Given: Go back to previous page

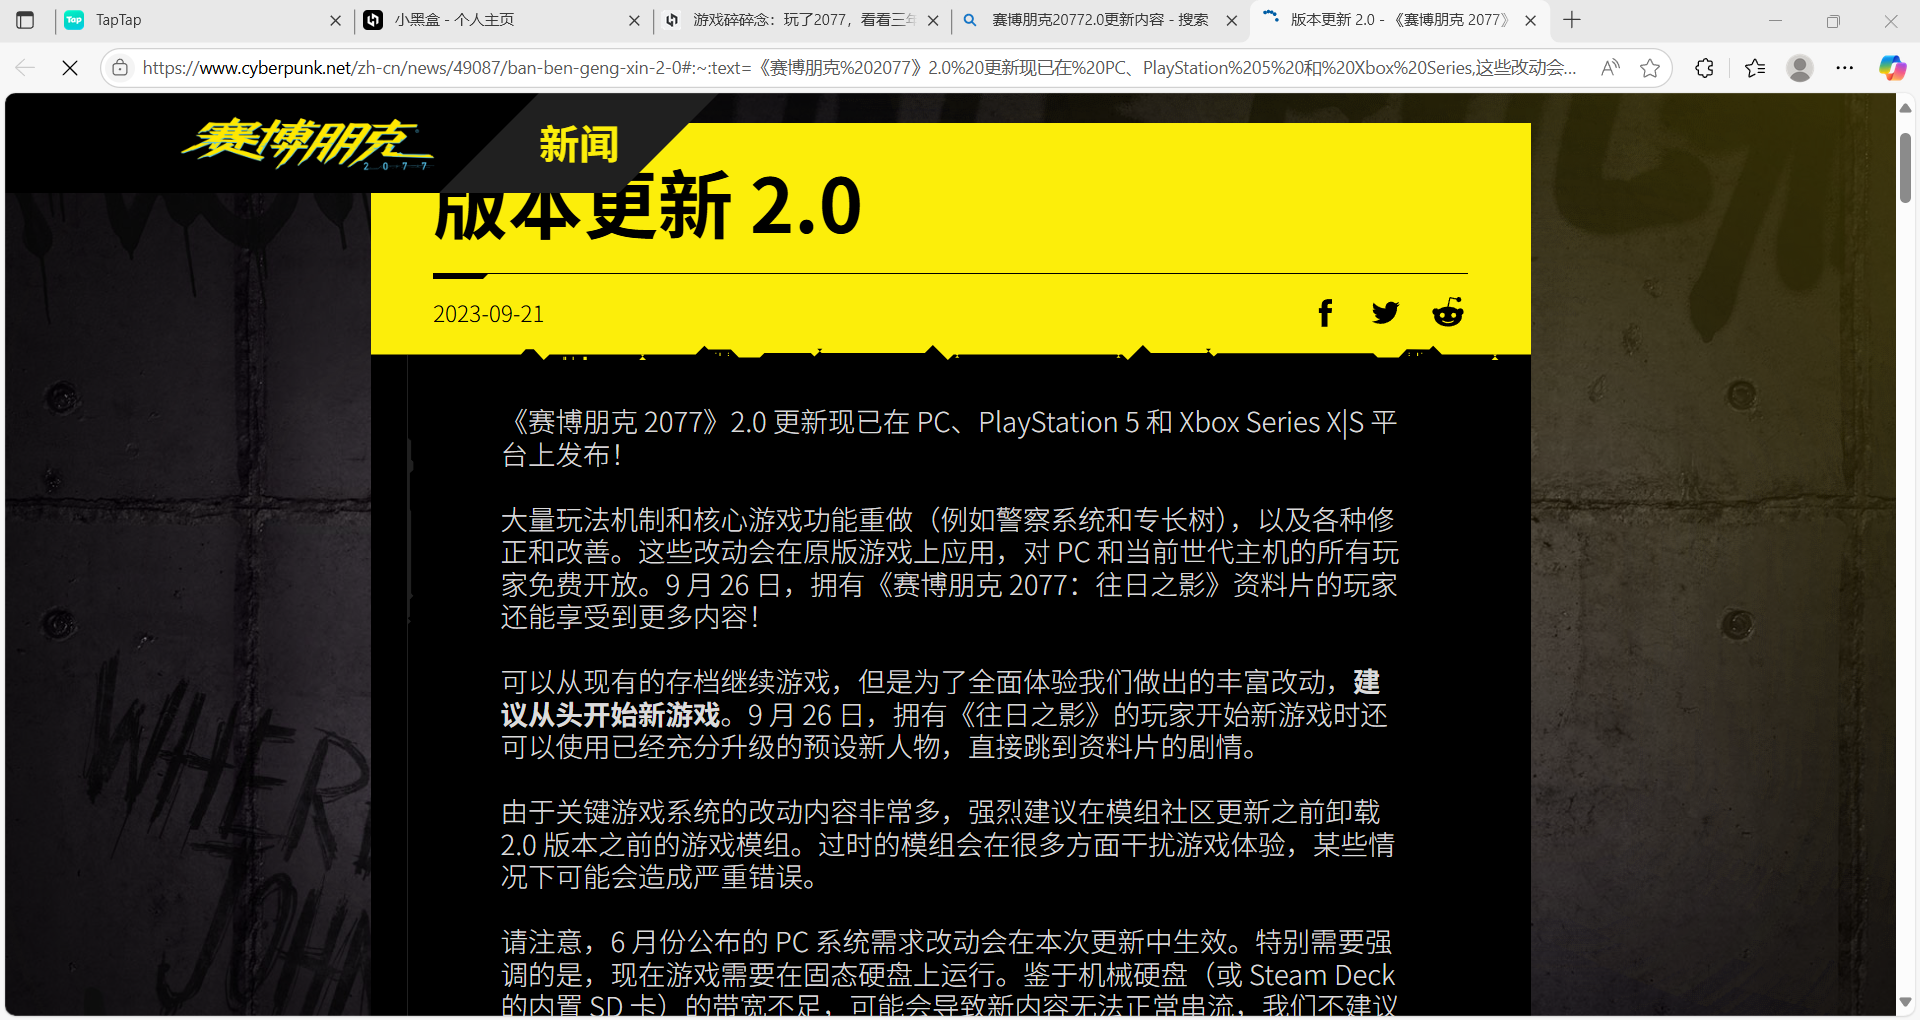Looking at the screenshot, I should (25, 68).
